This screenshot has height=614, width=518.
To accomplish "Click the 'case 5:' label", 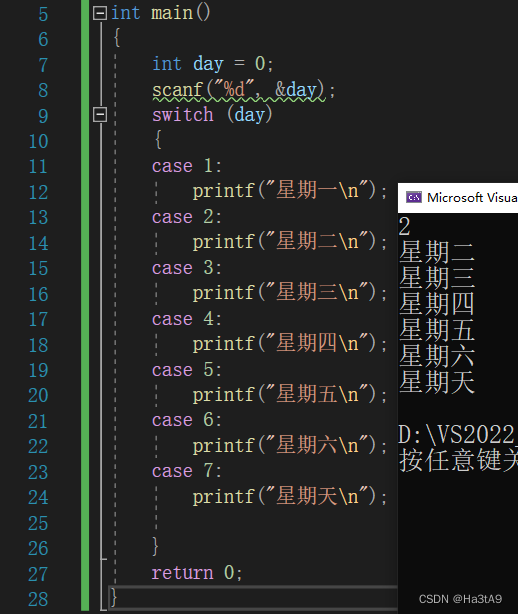I will (187, 370).
